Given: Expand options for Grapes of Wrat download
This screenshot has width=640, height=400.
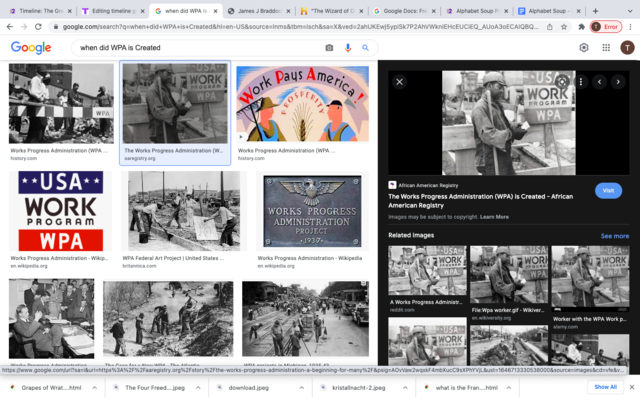Looking at the screenshot, I should pyautogui.click(x=94, y=387).
